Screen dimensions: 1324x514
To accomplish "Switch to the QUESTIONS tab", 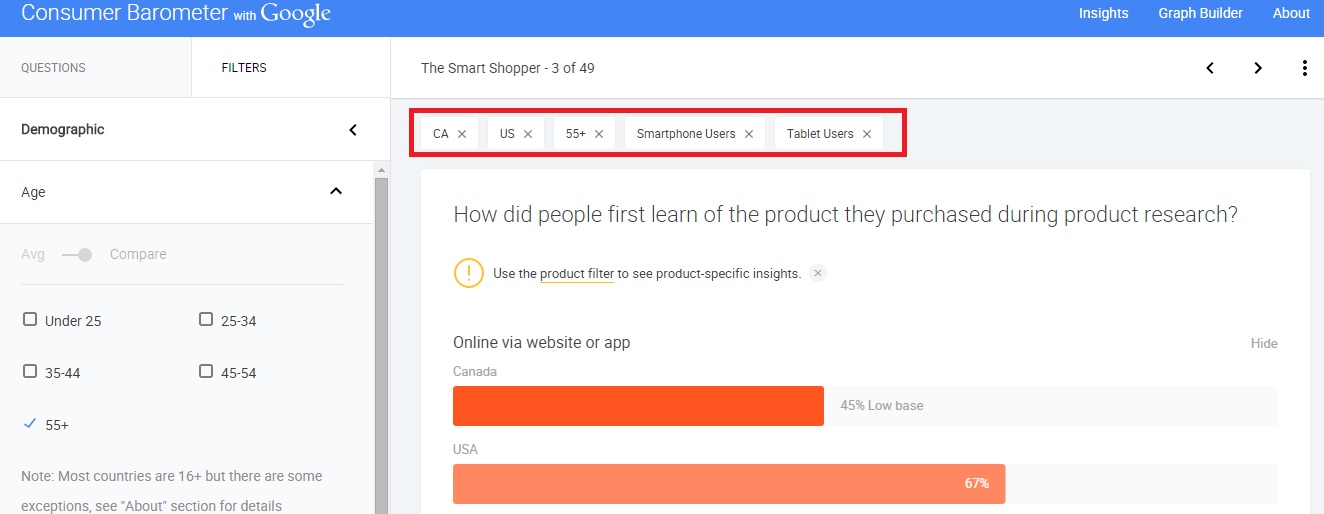I will [53, 68].
